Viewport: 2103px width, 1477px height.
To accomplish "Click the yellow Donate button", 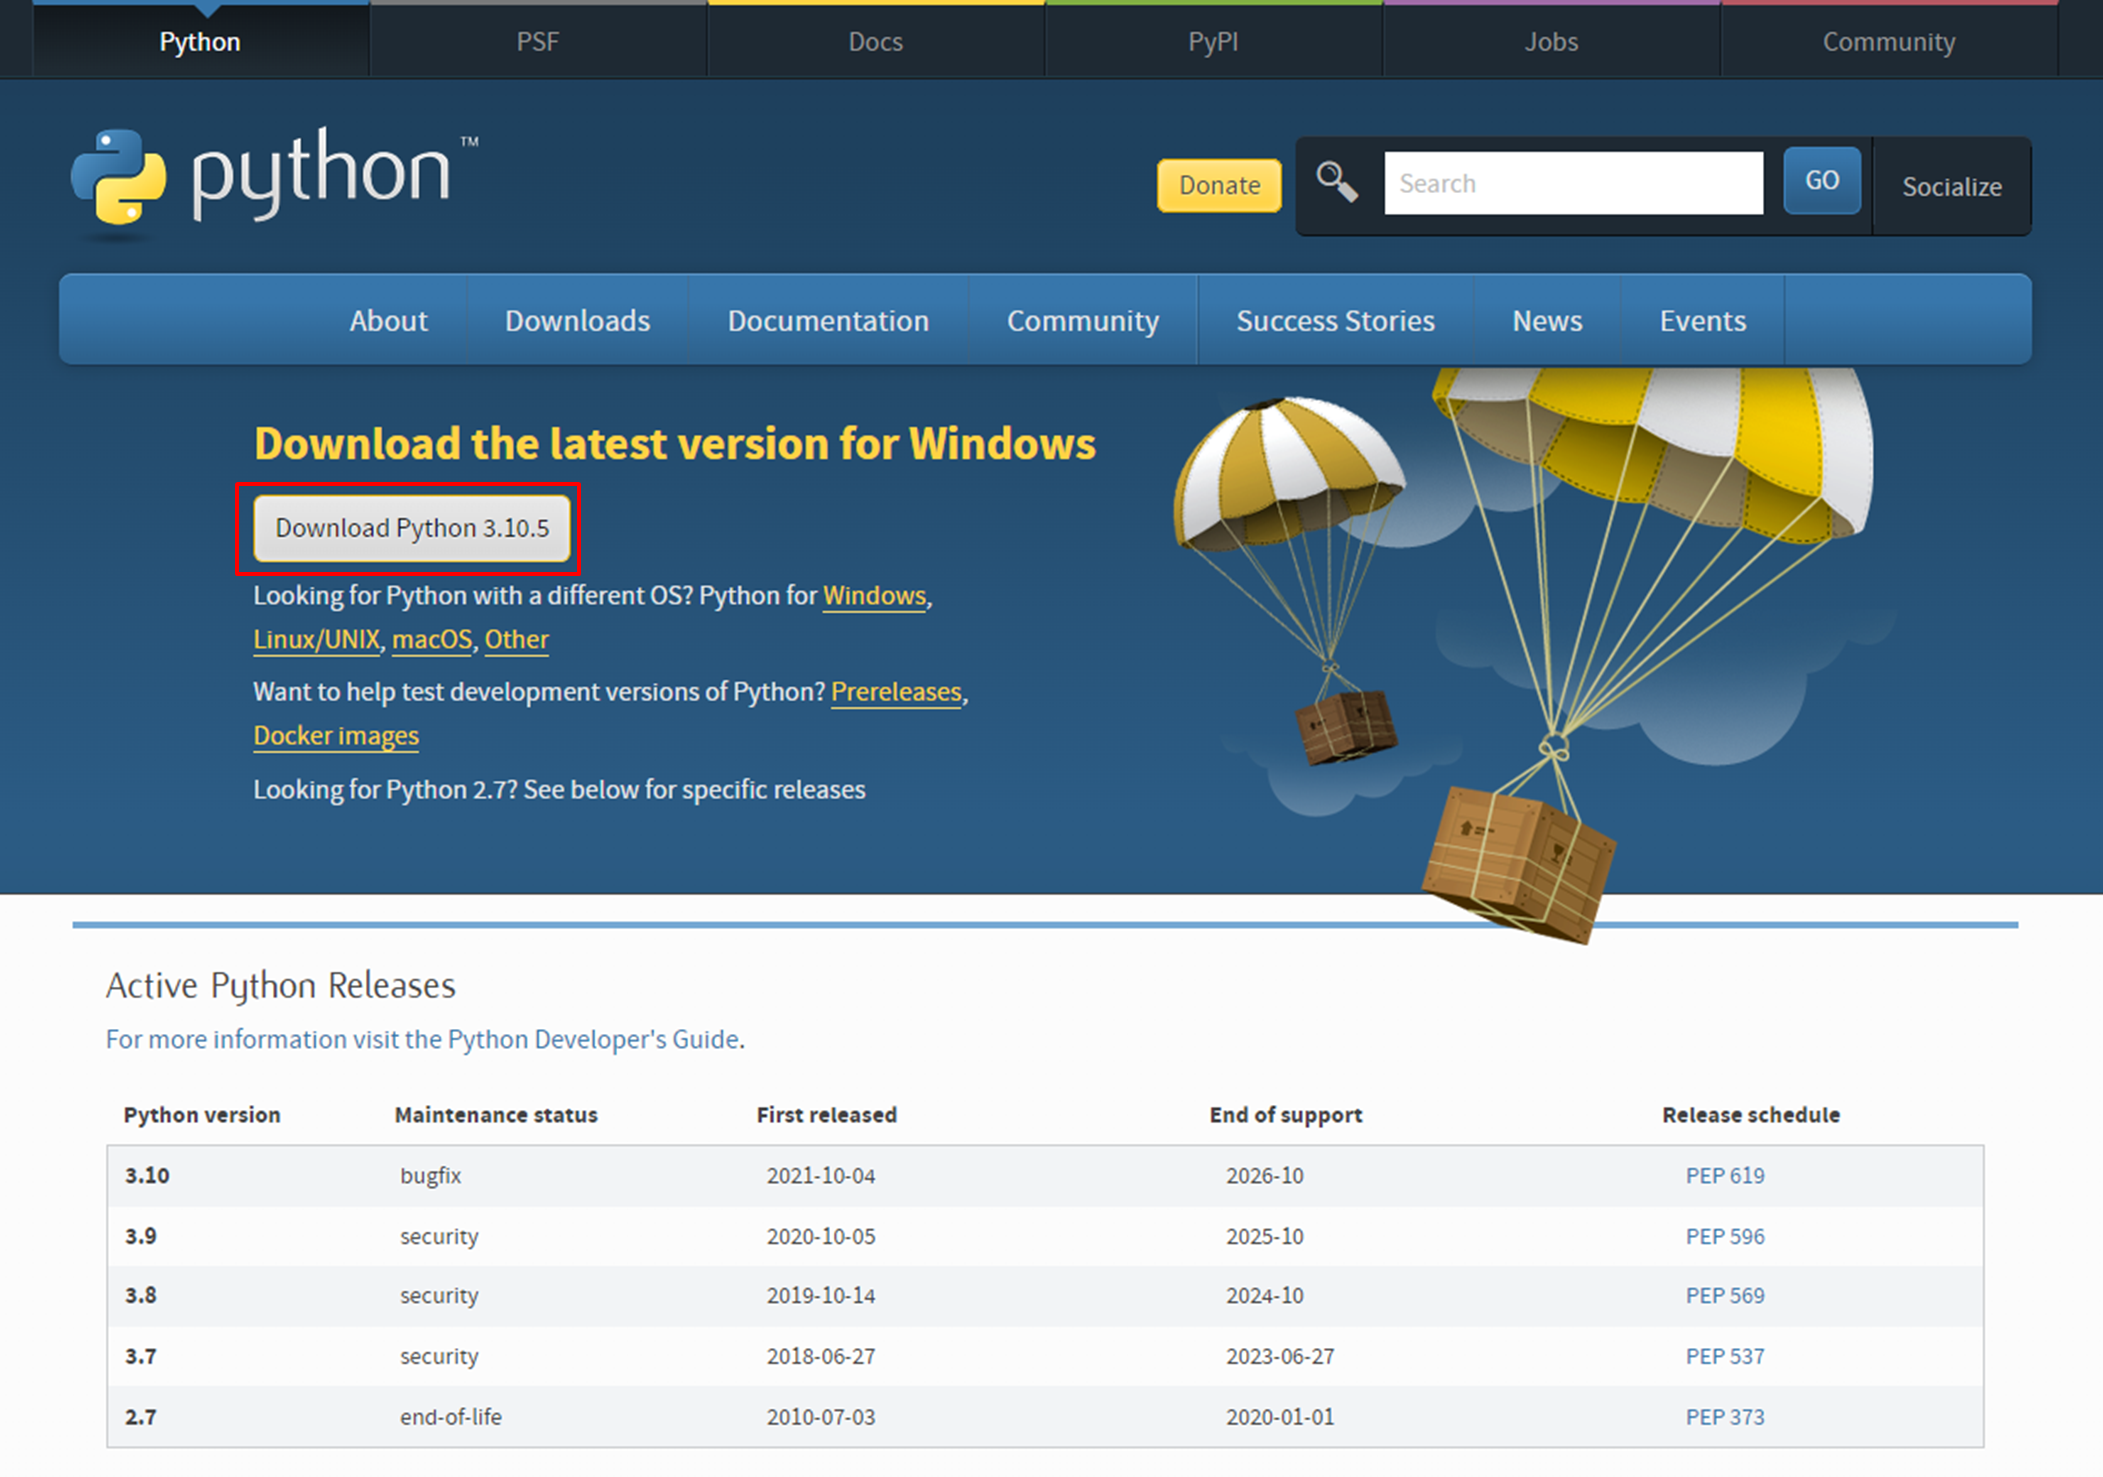I will 1218,185.
